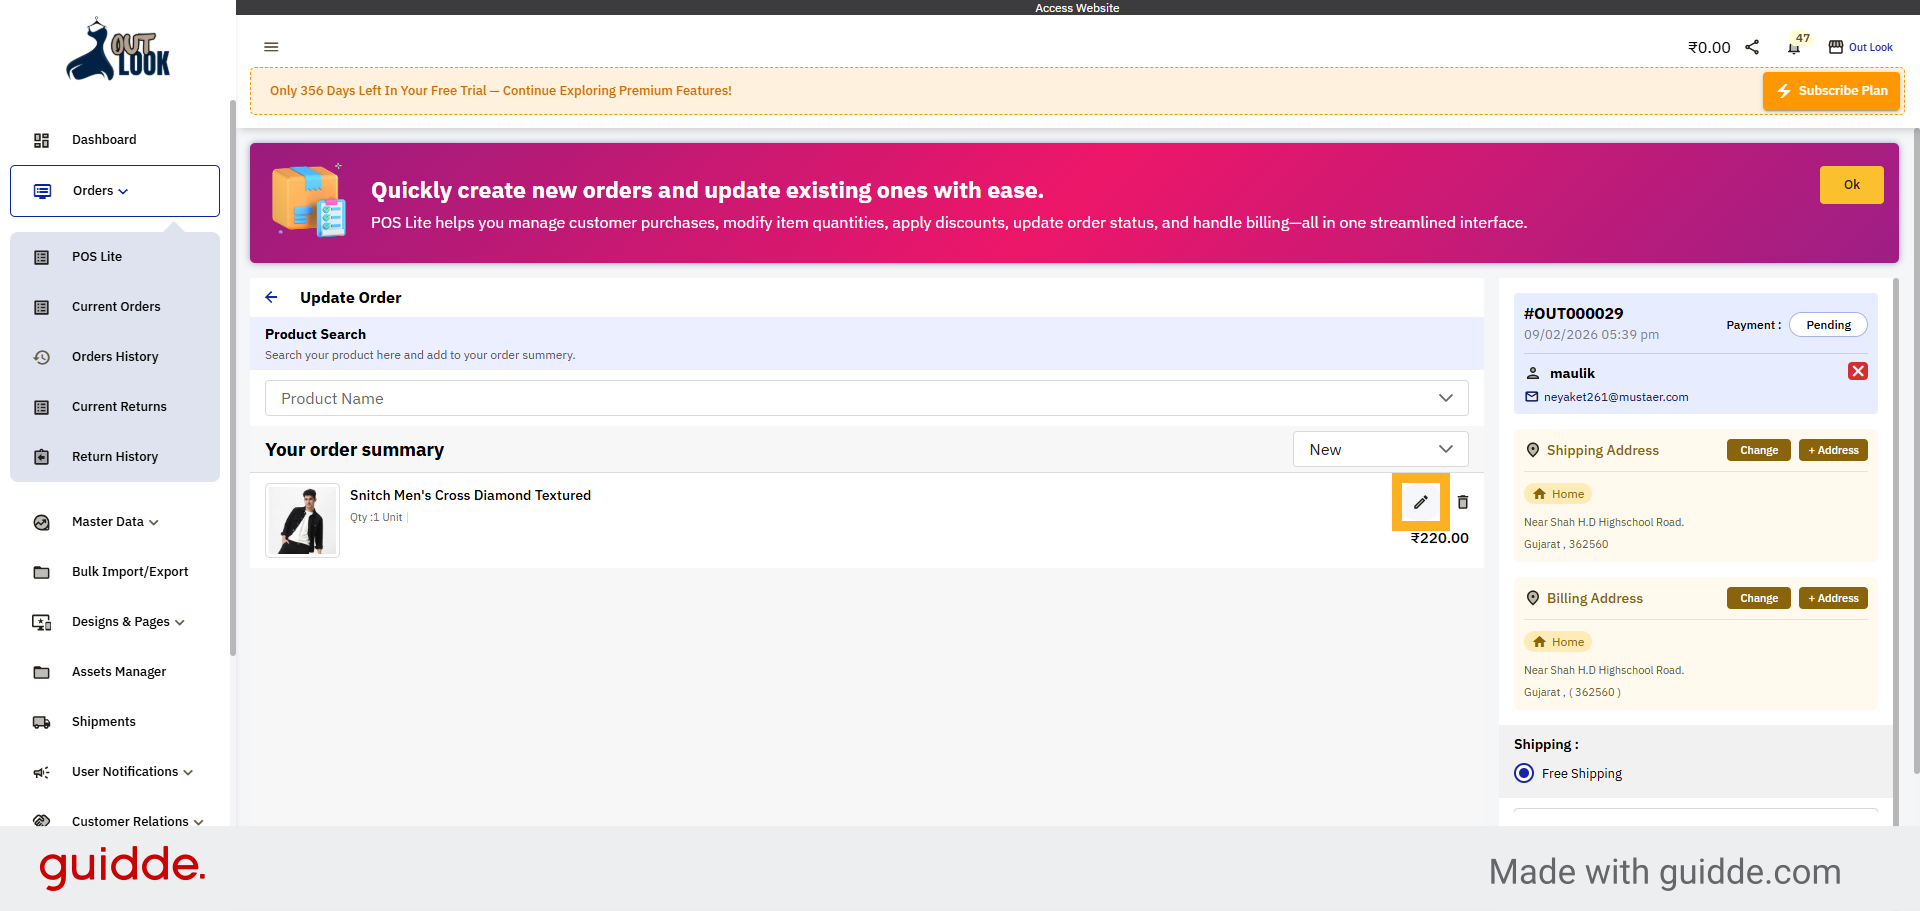Expand the Master Data menu

coord(115,522)
